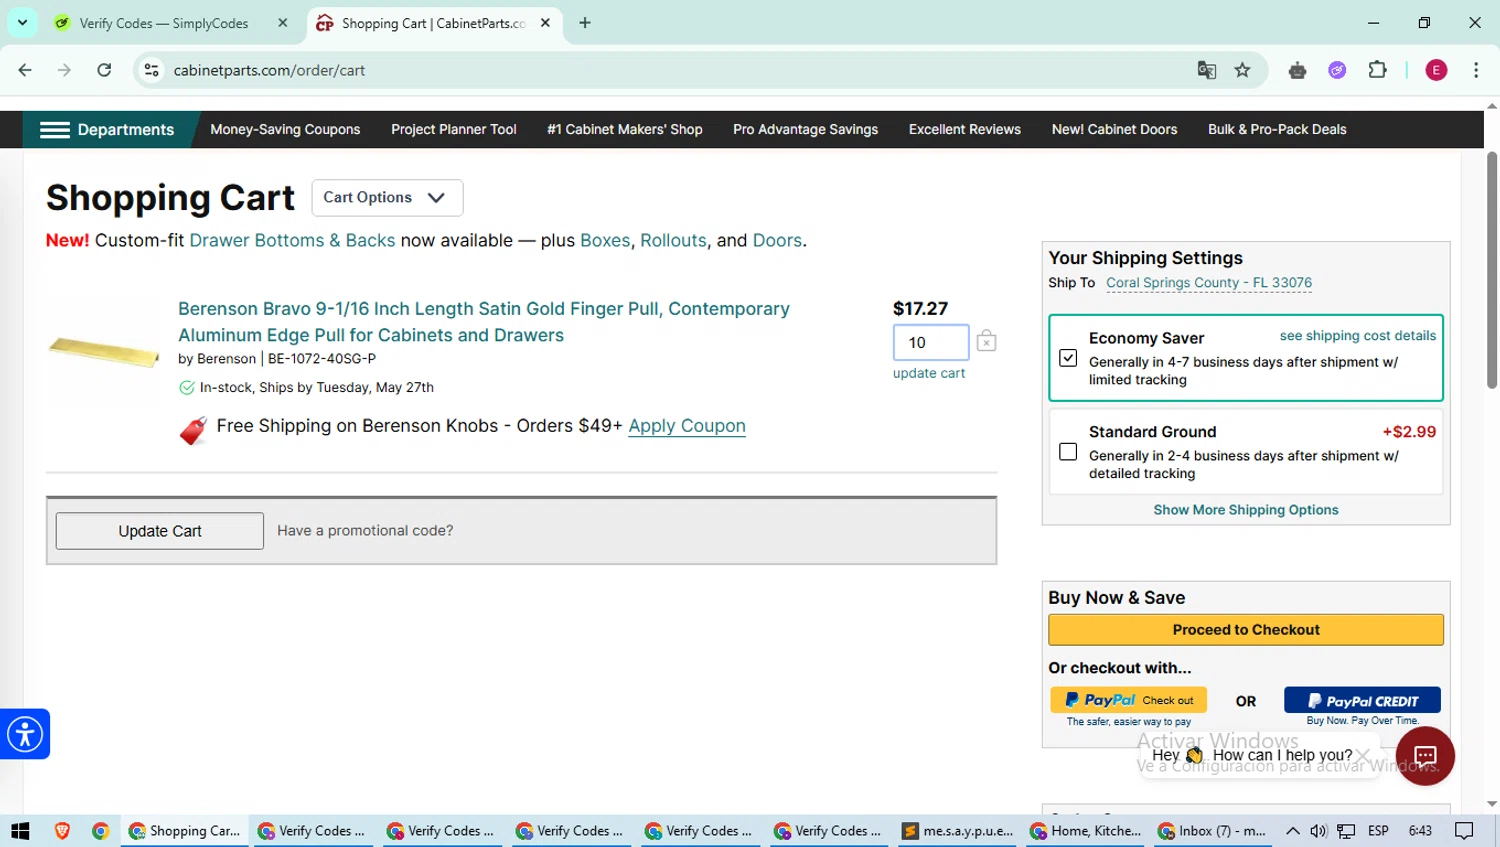1500x847 pixels.
Task: Click the gold finger pull product thumbnail
Action: tap(104, 351)
